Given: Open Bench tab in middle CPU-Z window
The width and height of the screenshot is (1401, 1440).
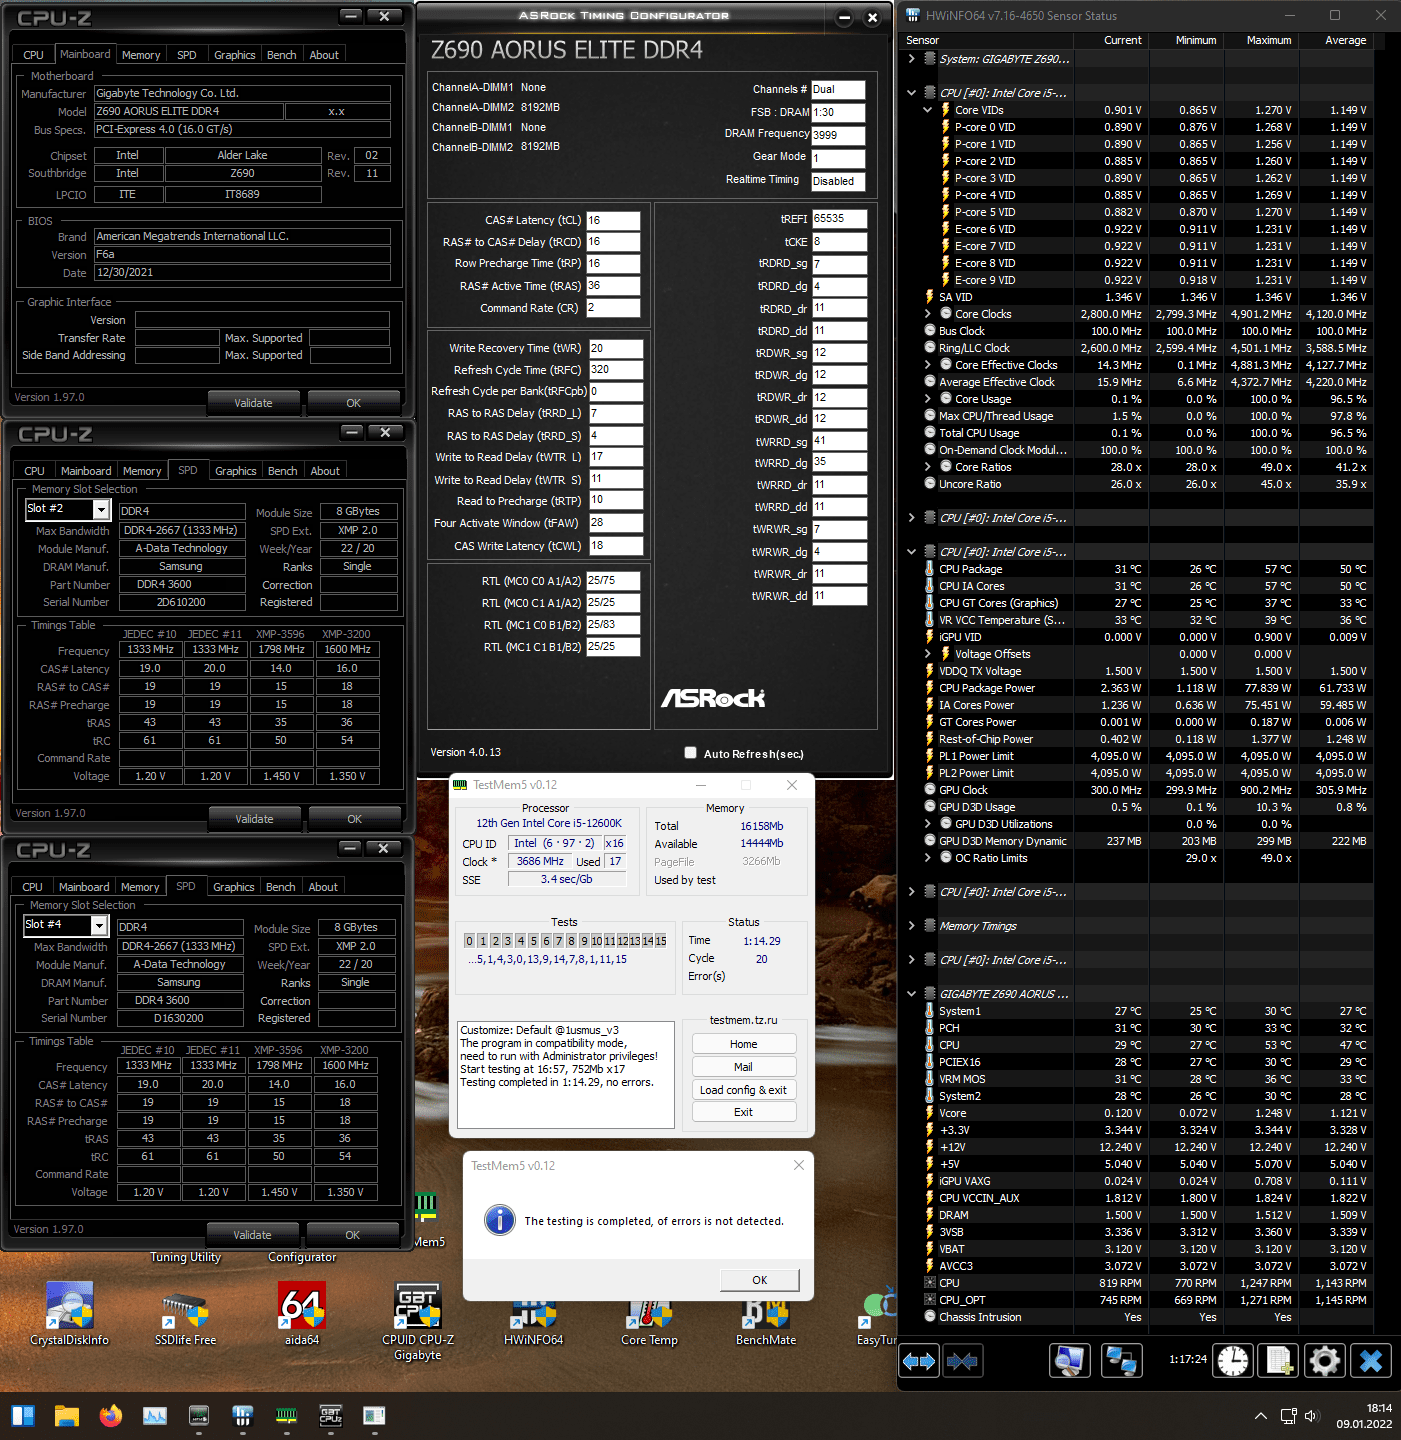Looking at the screenshot, I should click(x=282, y=471).
